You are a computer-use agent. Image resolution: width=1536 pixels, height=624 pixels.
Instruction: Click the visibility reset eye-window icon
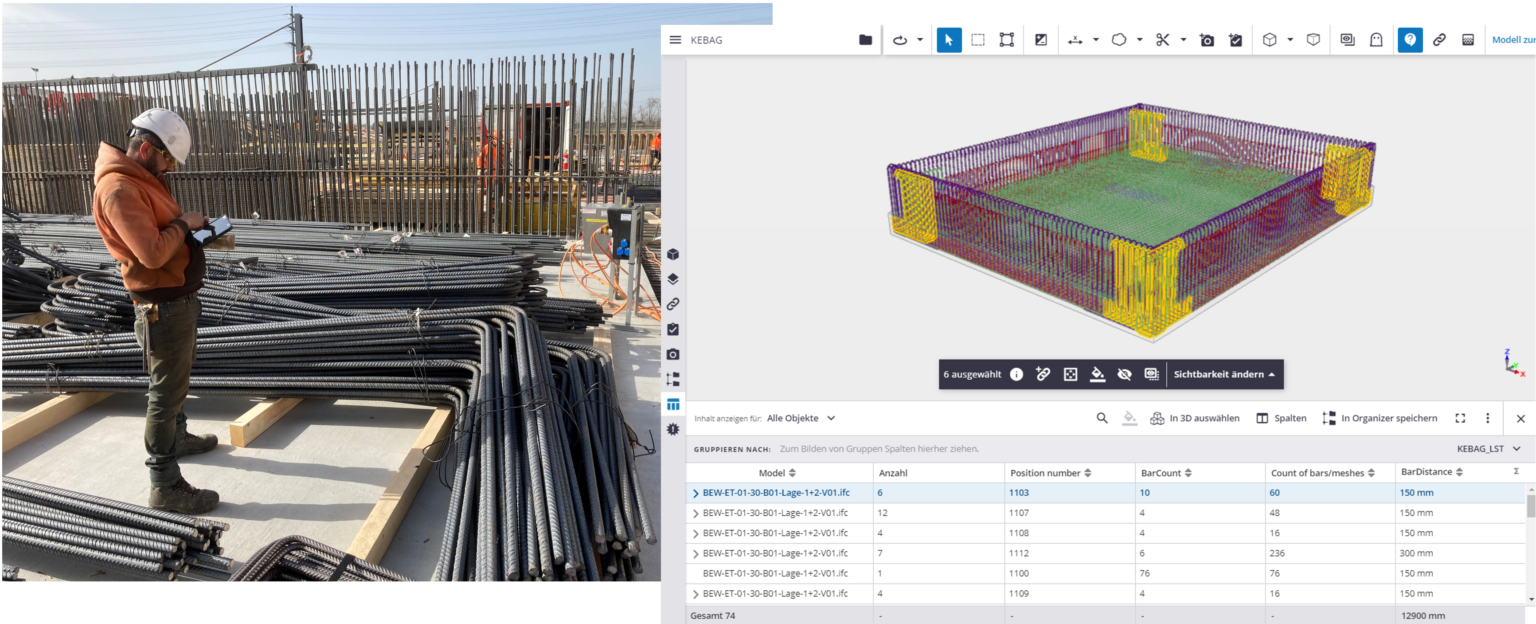point(1348,40)
